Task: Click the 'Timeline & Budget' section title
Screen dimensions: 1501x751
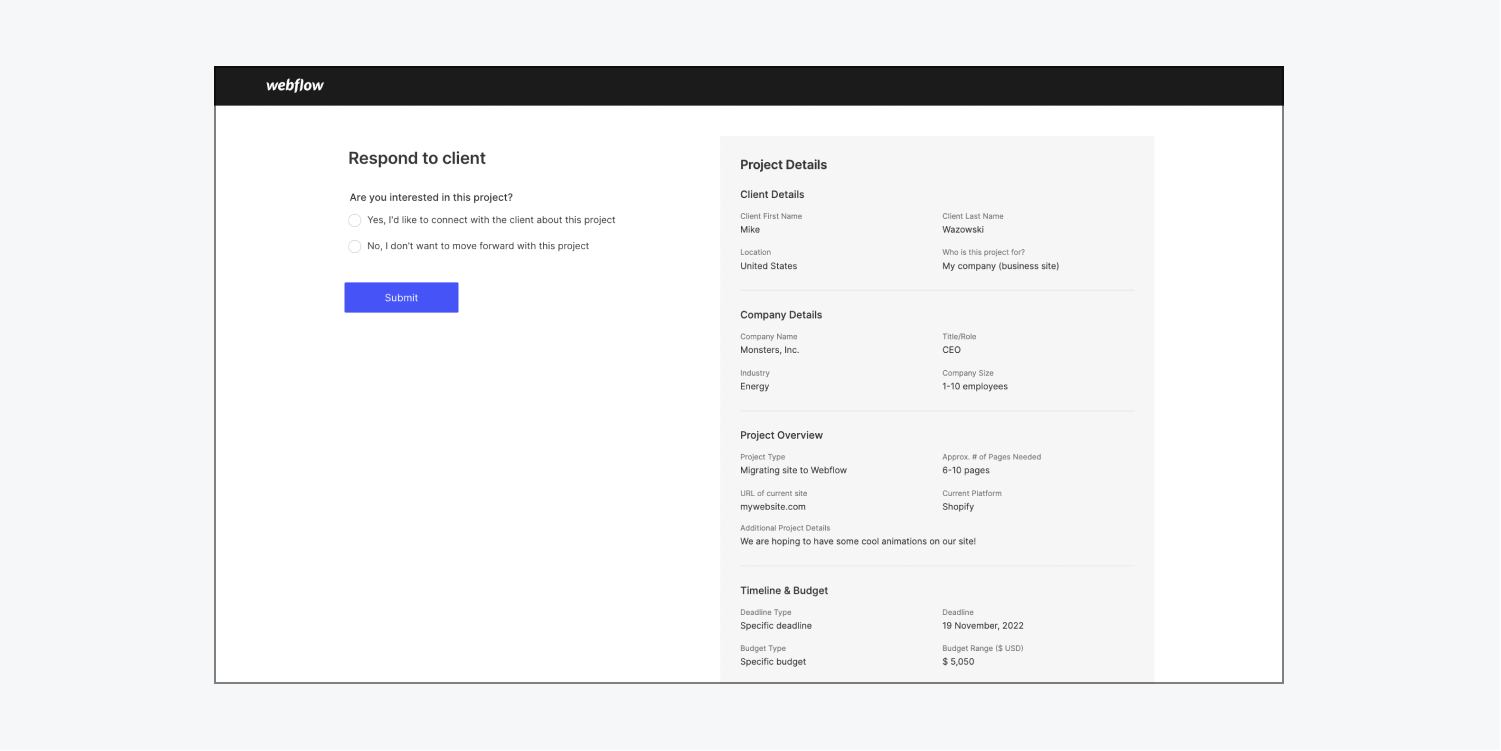Action: (x=784, y=591)
